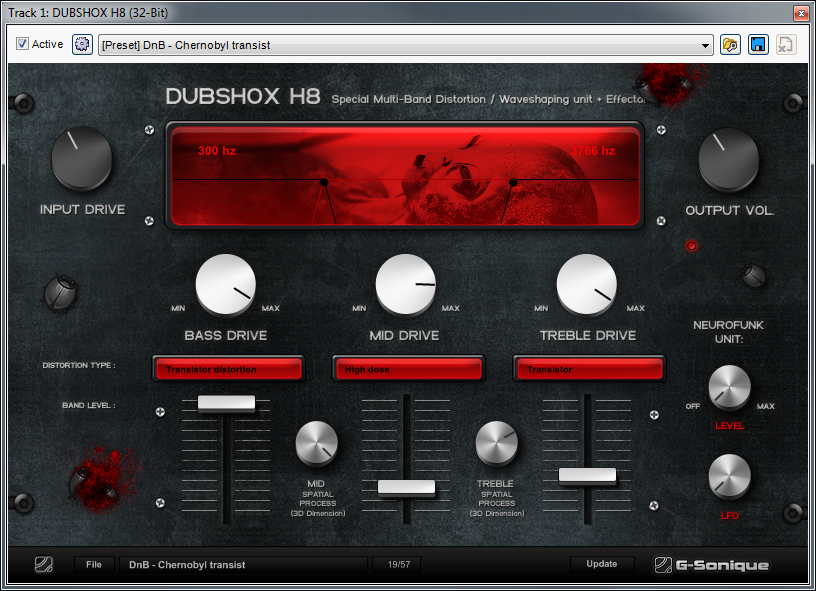The height and width of the screenshot is (591, 816).
Task: Open the Transistor treble distortion selector
Action: 589,369
